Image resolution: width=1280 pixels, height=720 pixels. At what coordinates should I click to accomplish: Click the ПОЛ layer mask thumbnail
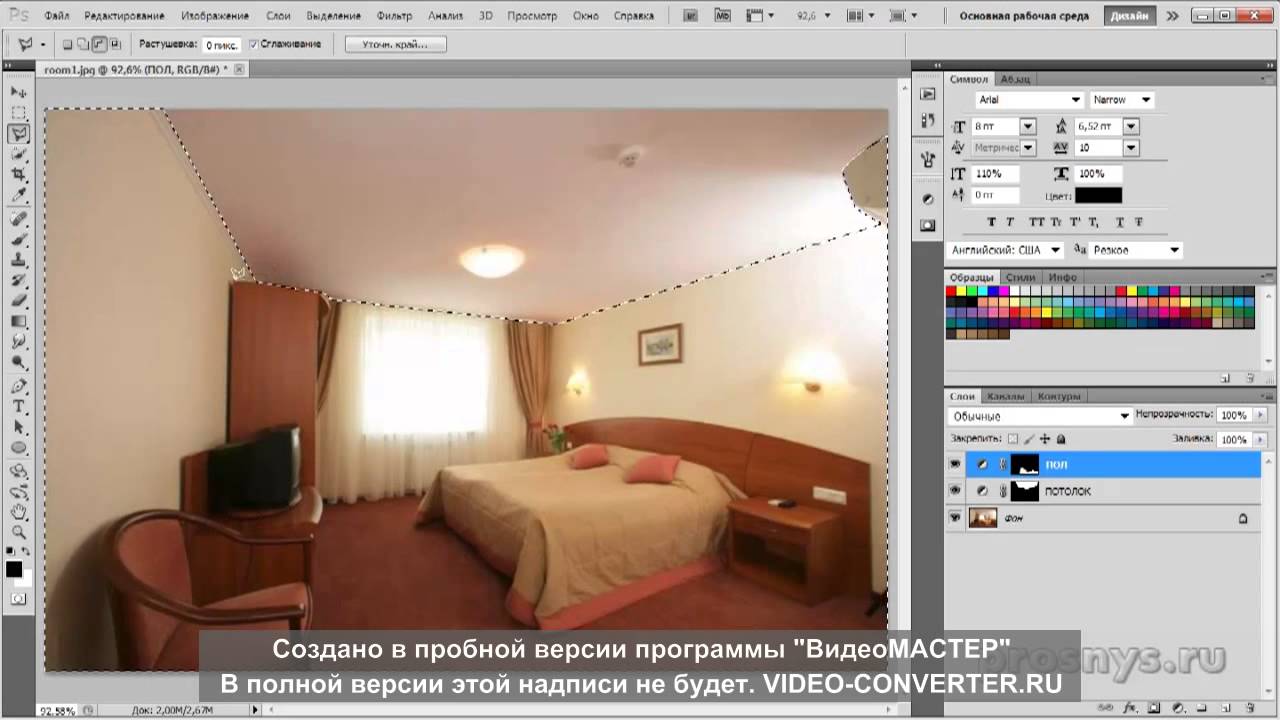point(1026,464)
